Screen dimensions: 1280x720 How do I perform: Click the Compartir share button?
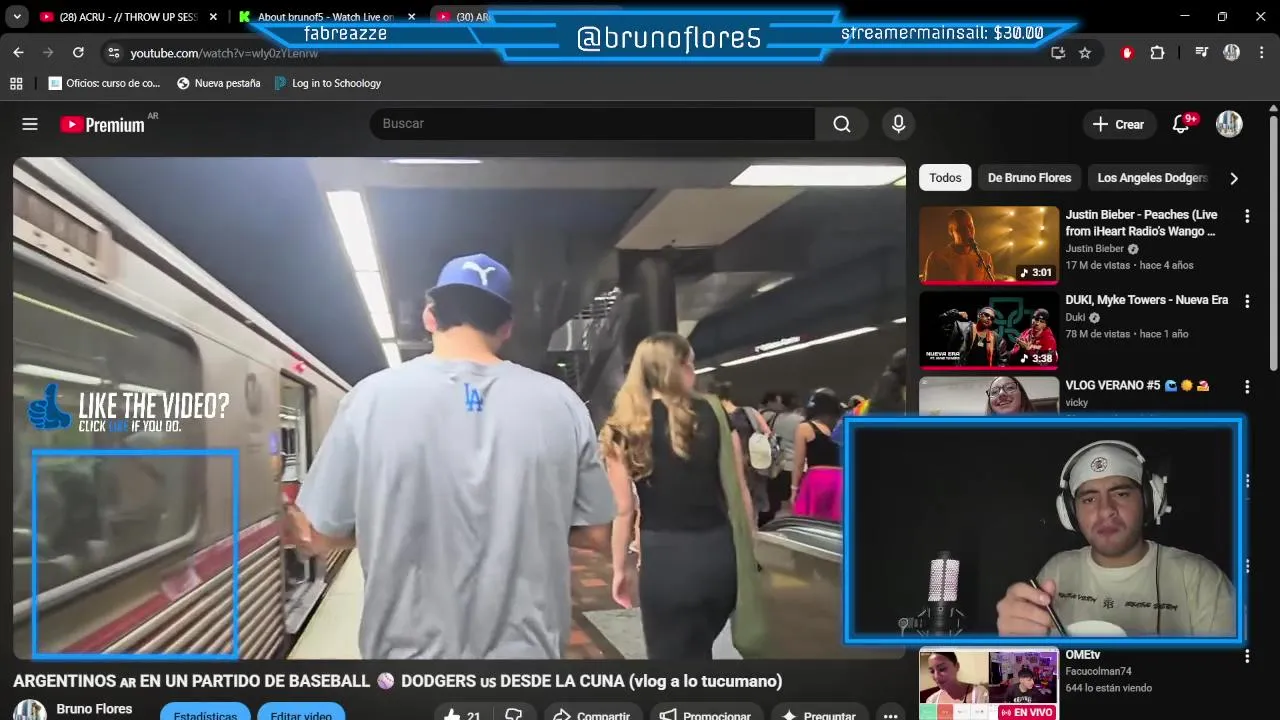pos(591,714)
